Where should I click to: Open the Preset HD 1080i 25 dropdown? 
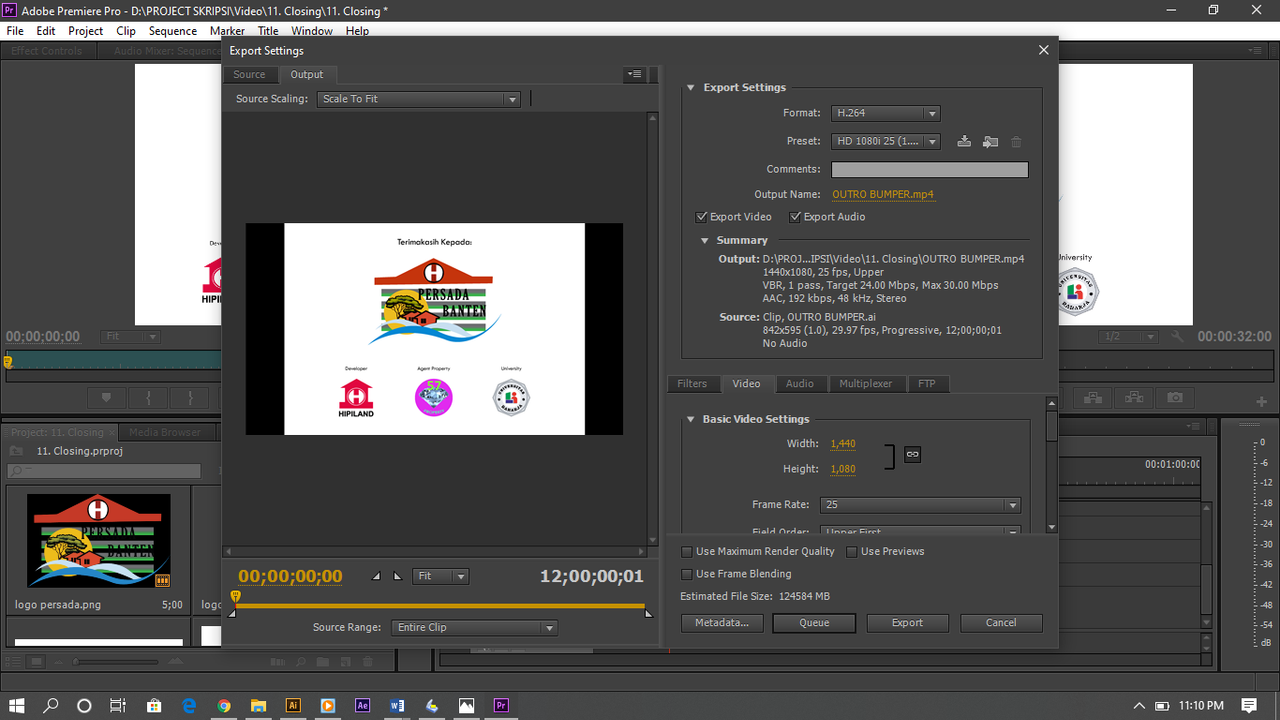tap(886, 142)
